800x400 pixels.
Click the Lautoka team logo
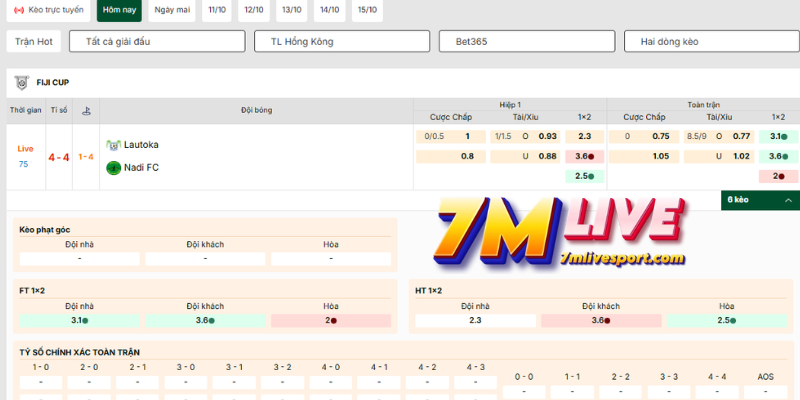click(x=113, y=145)
